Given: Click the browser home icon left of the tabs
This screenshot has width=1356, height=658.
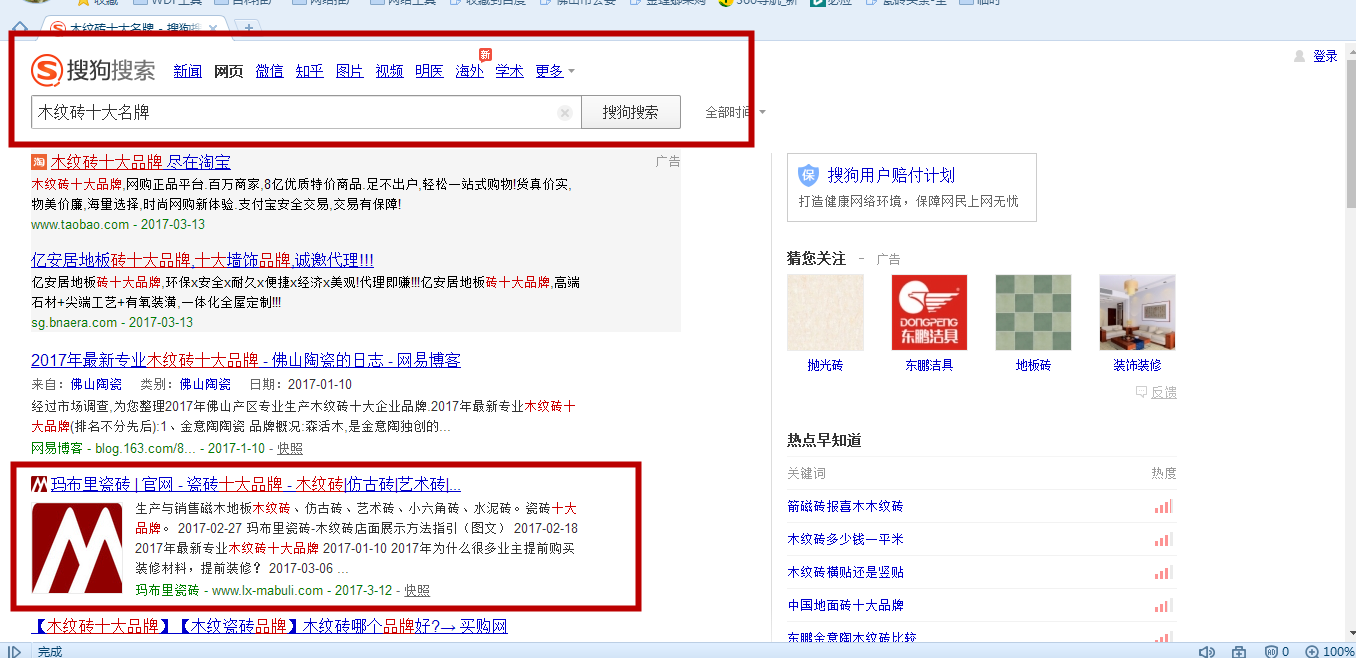Looking at the screenshot, I should (x=19, y=28).
